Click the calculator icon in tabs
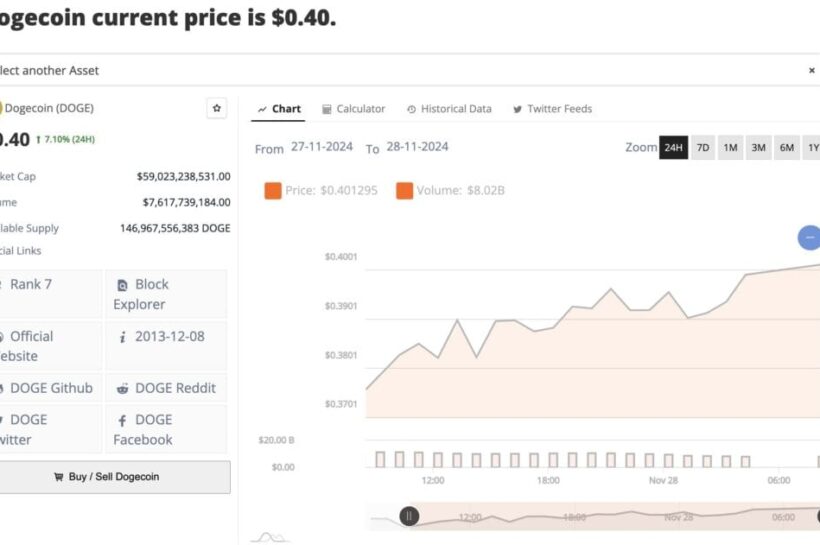 coord(327,109)
